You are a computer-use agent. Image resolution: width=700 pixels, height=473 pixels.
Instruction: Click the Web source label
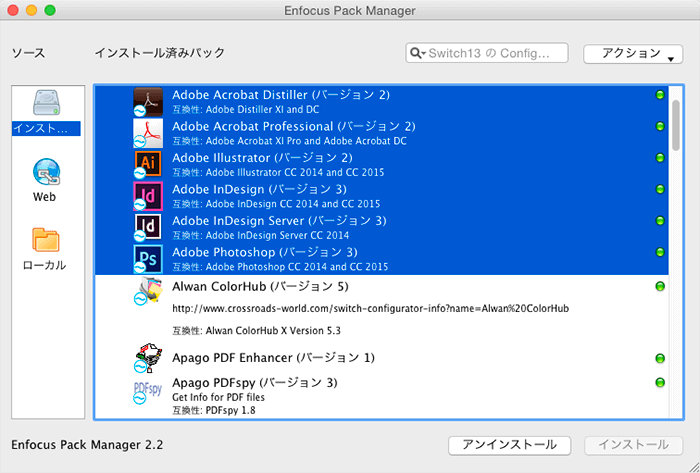click(44, 197)
